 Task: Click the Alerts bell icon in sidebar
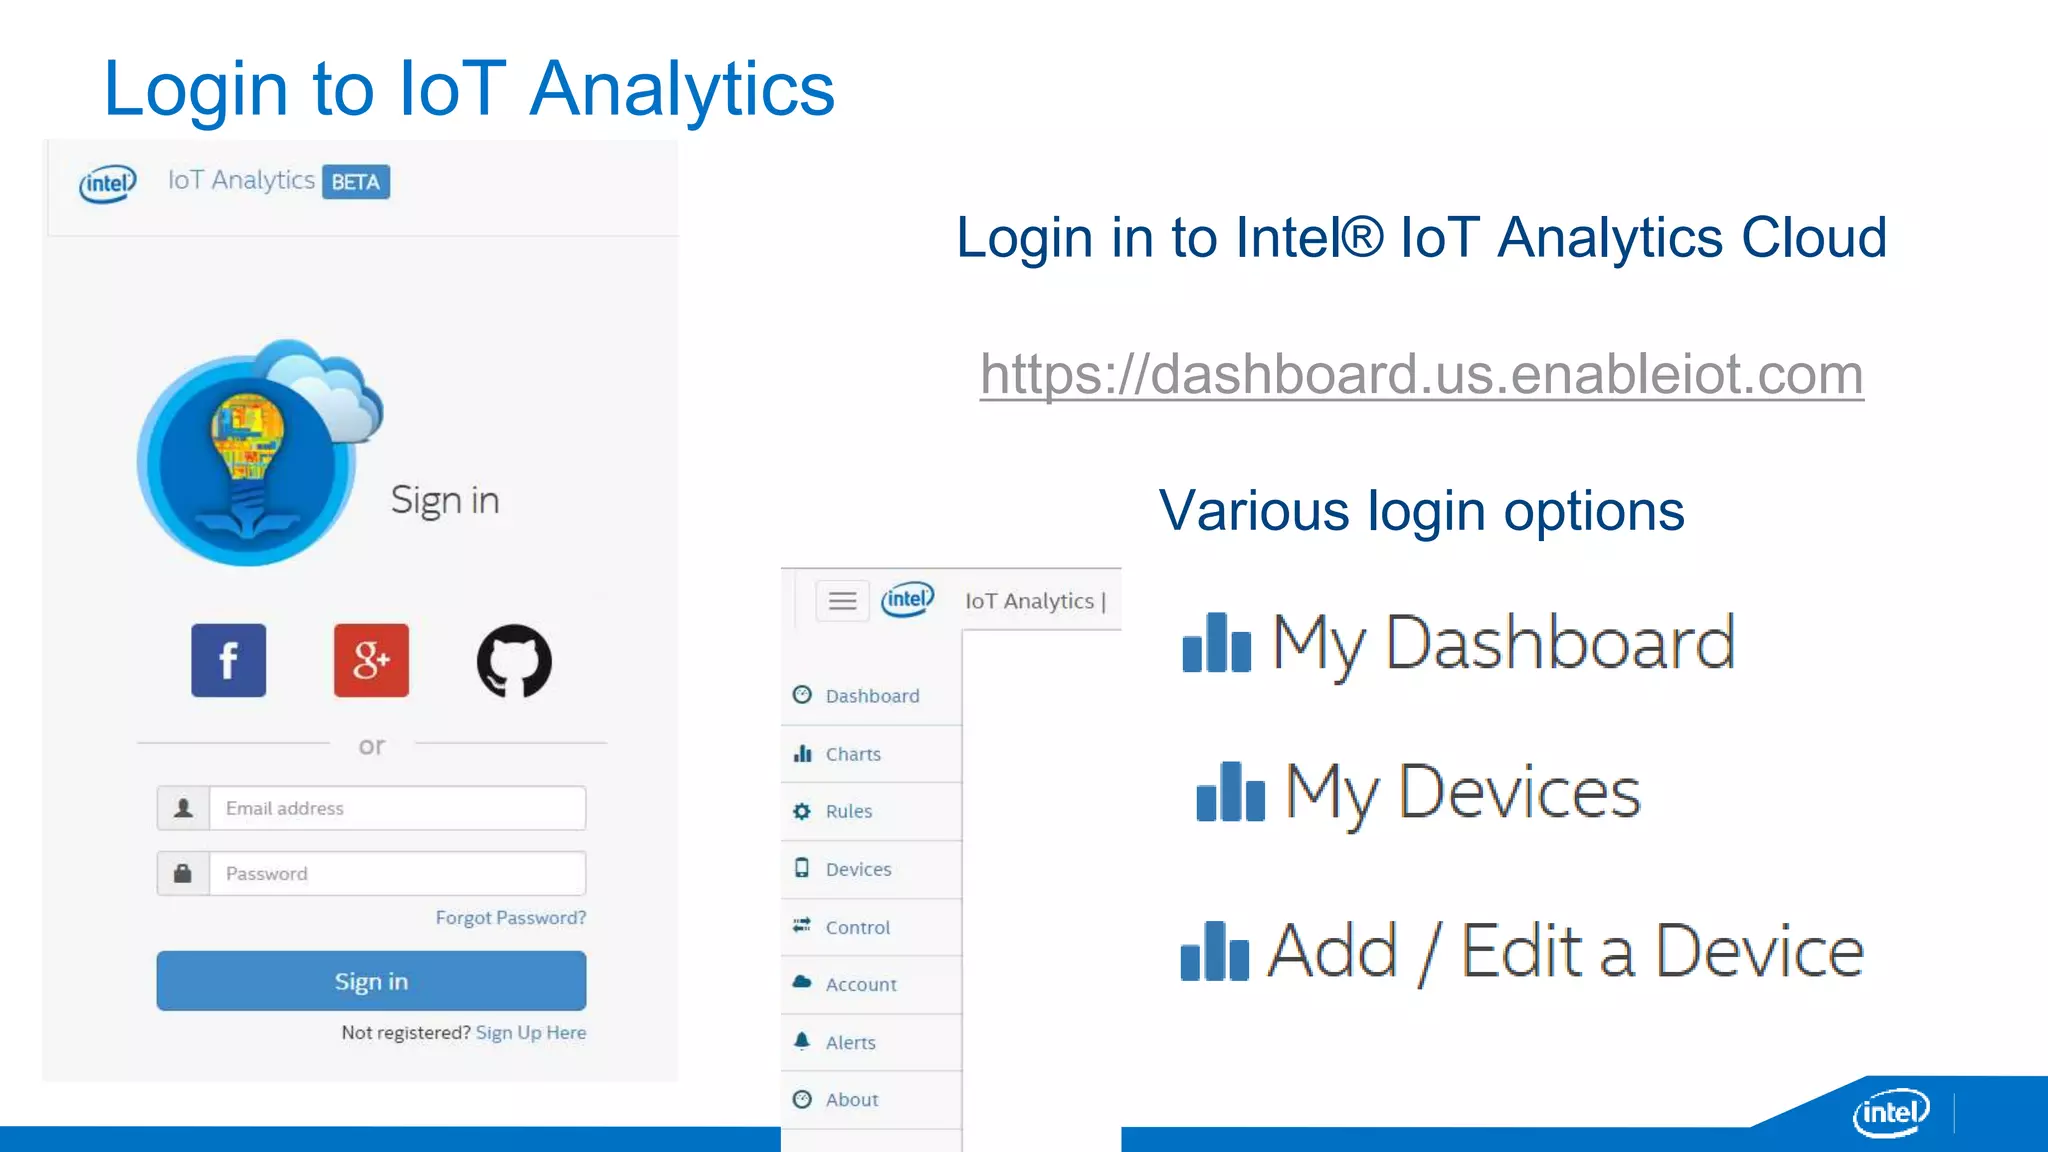802,1041
